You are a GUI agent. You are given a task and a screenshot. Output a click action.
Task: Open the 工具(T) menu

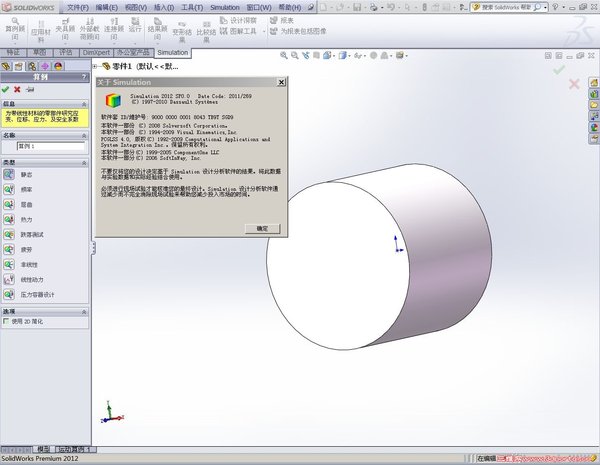click(192, 7)
